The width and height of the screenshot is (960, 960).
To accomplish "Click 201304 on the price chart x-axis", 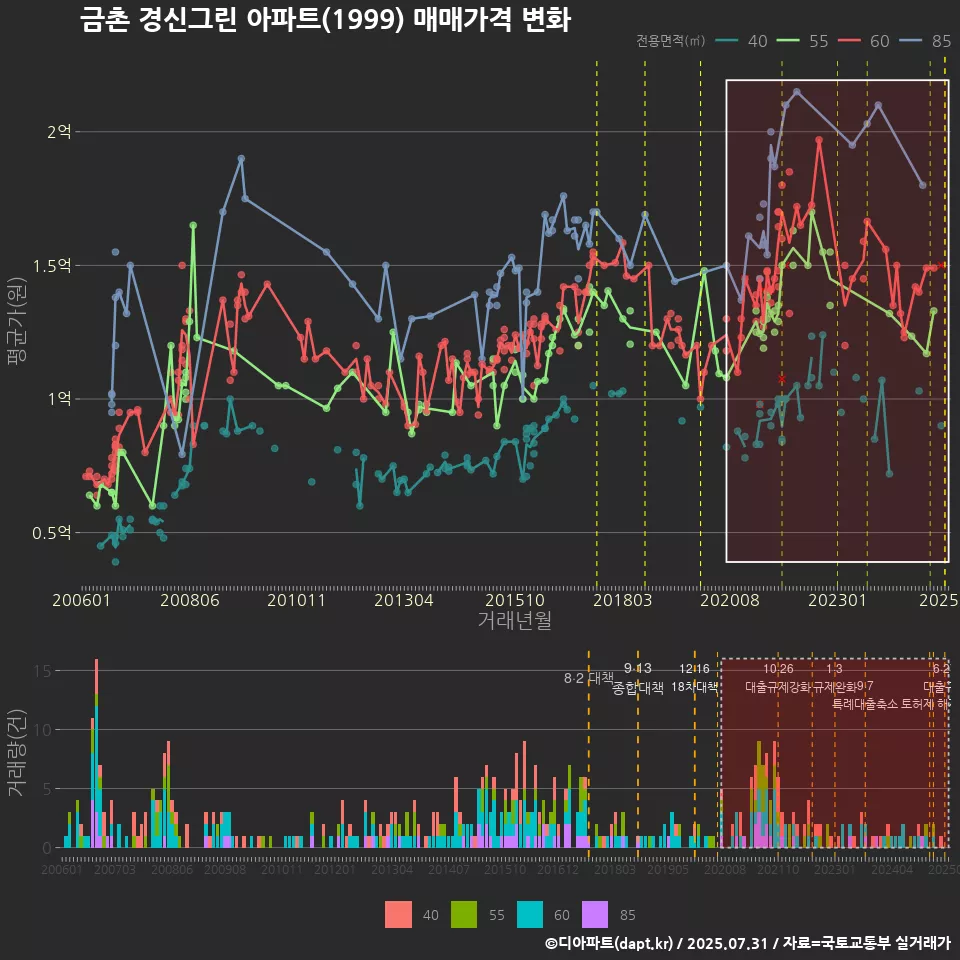I will [403, 600].
